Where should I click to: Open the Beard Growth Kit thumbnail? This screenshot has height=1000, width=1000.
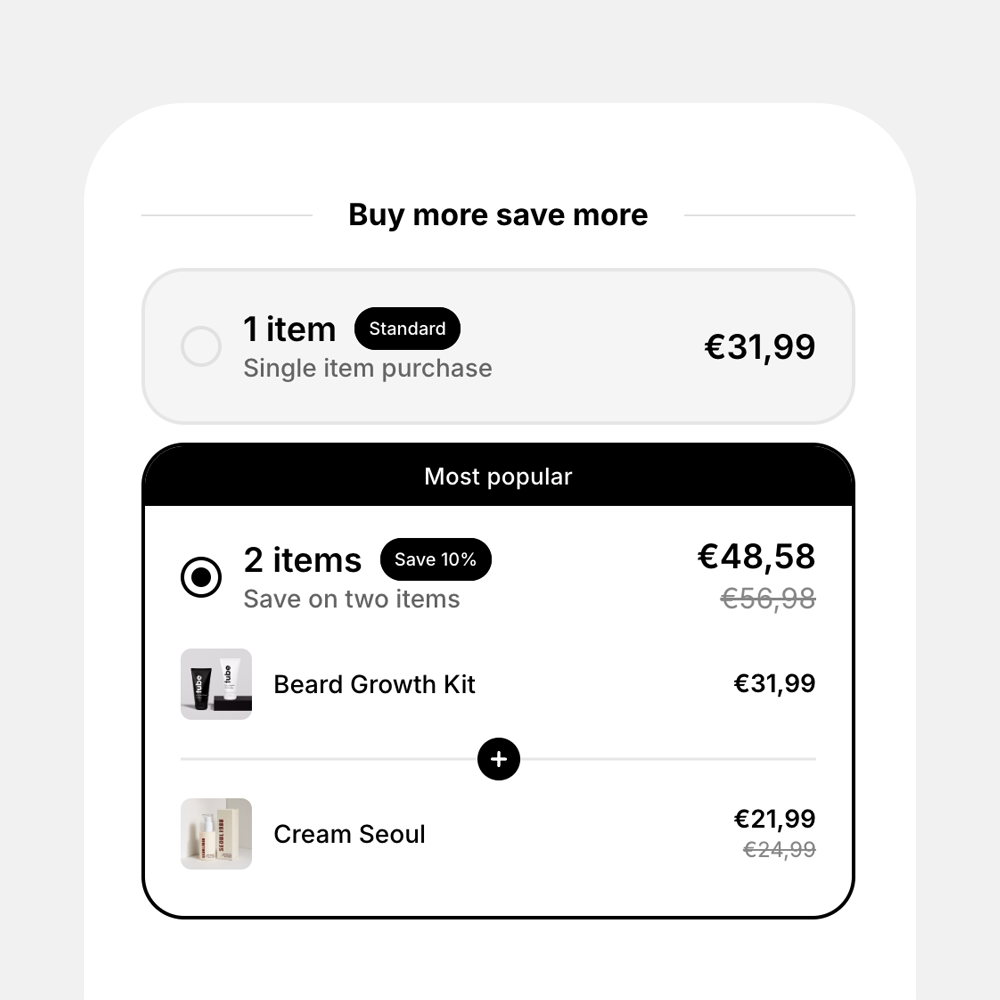[x=216, y=684]
